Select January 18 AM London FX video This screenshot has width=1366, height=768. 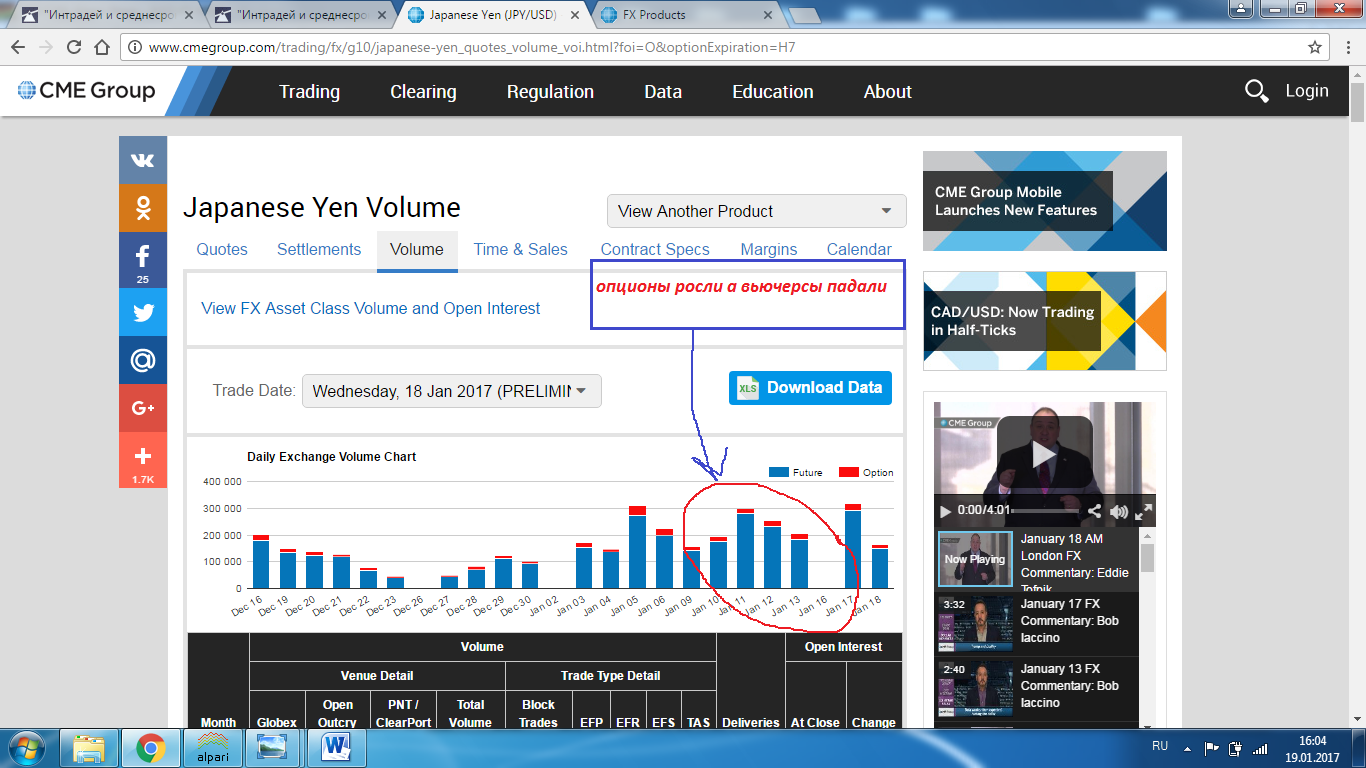(1036, 560)
